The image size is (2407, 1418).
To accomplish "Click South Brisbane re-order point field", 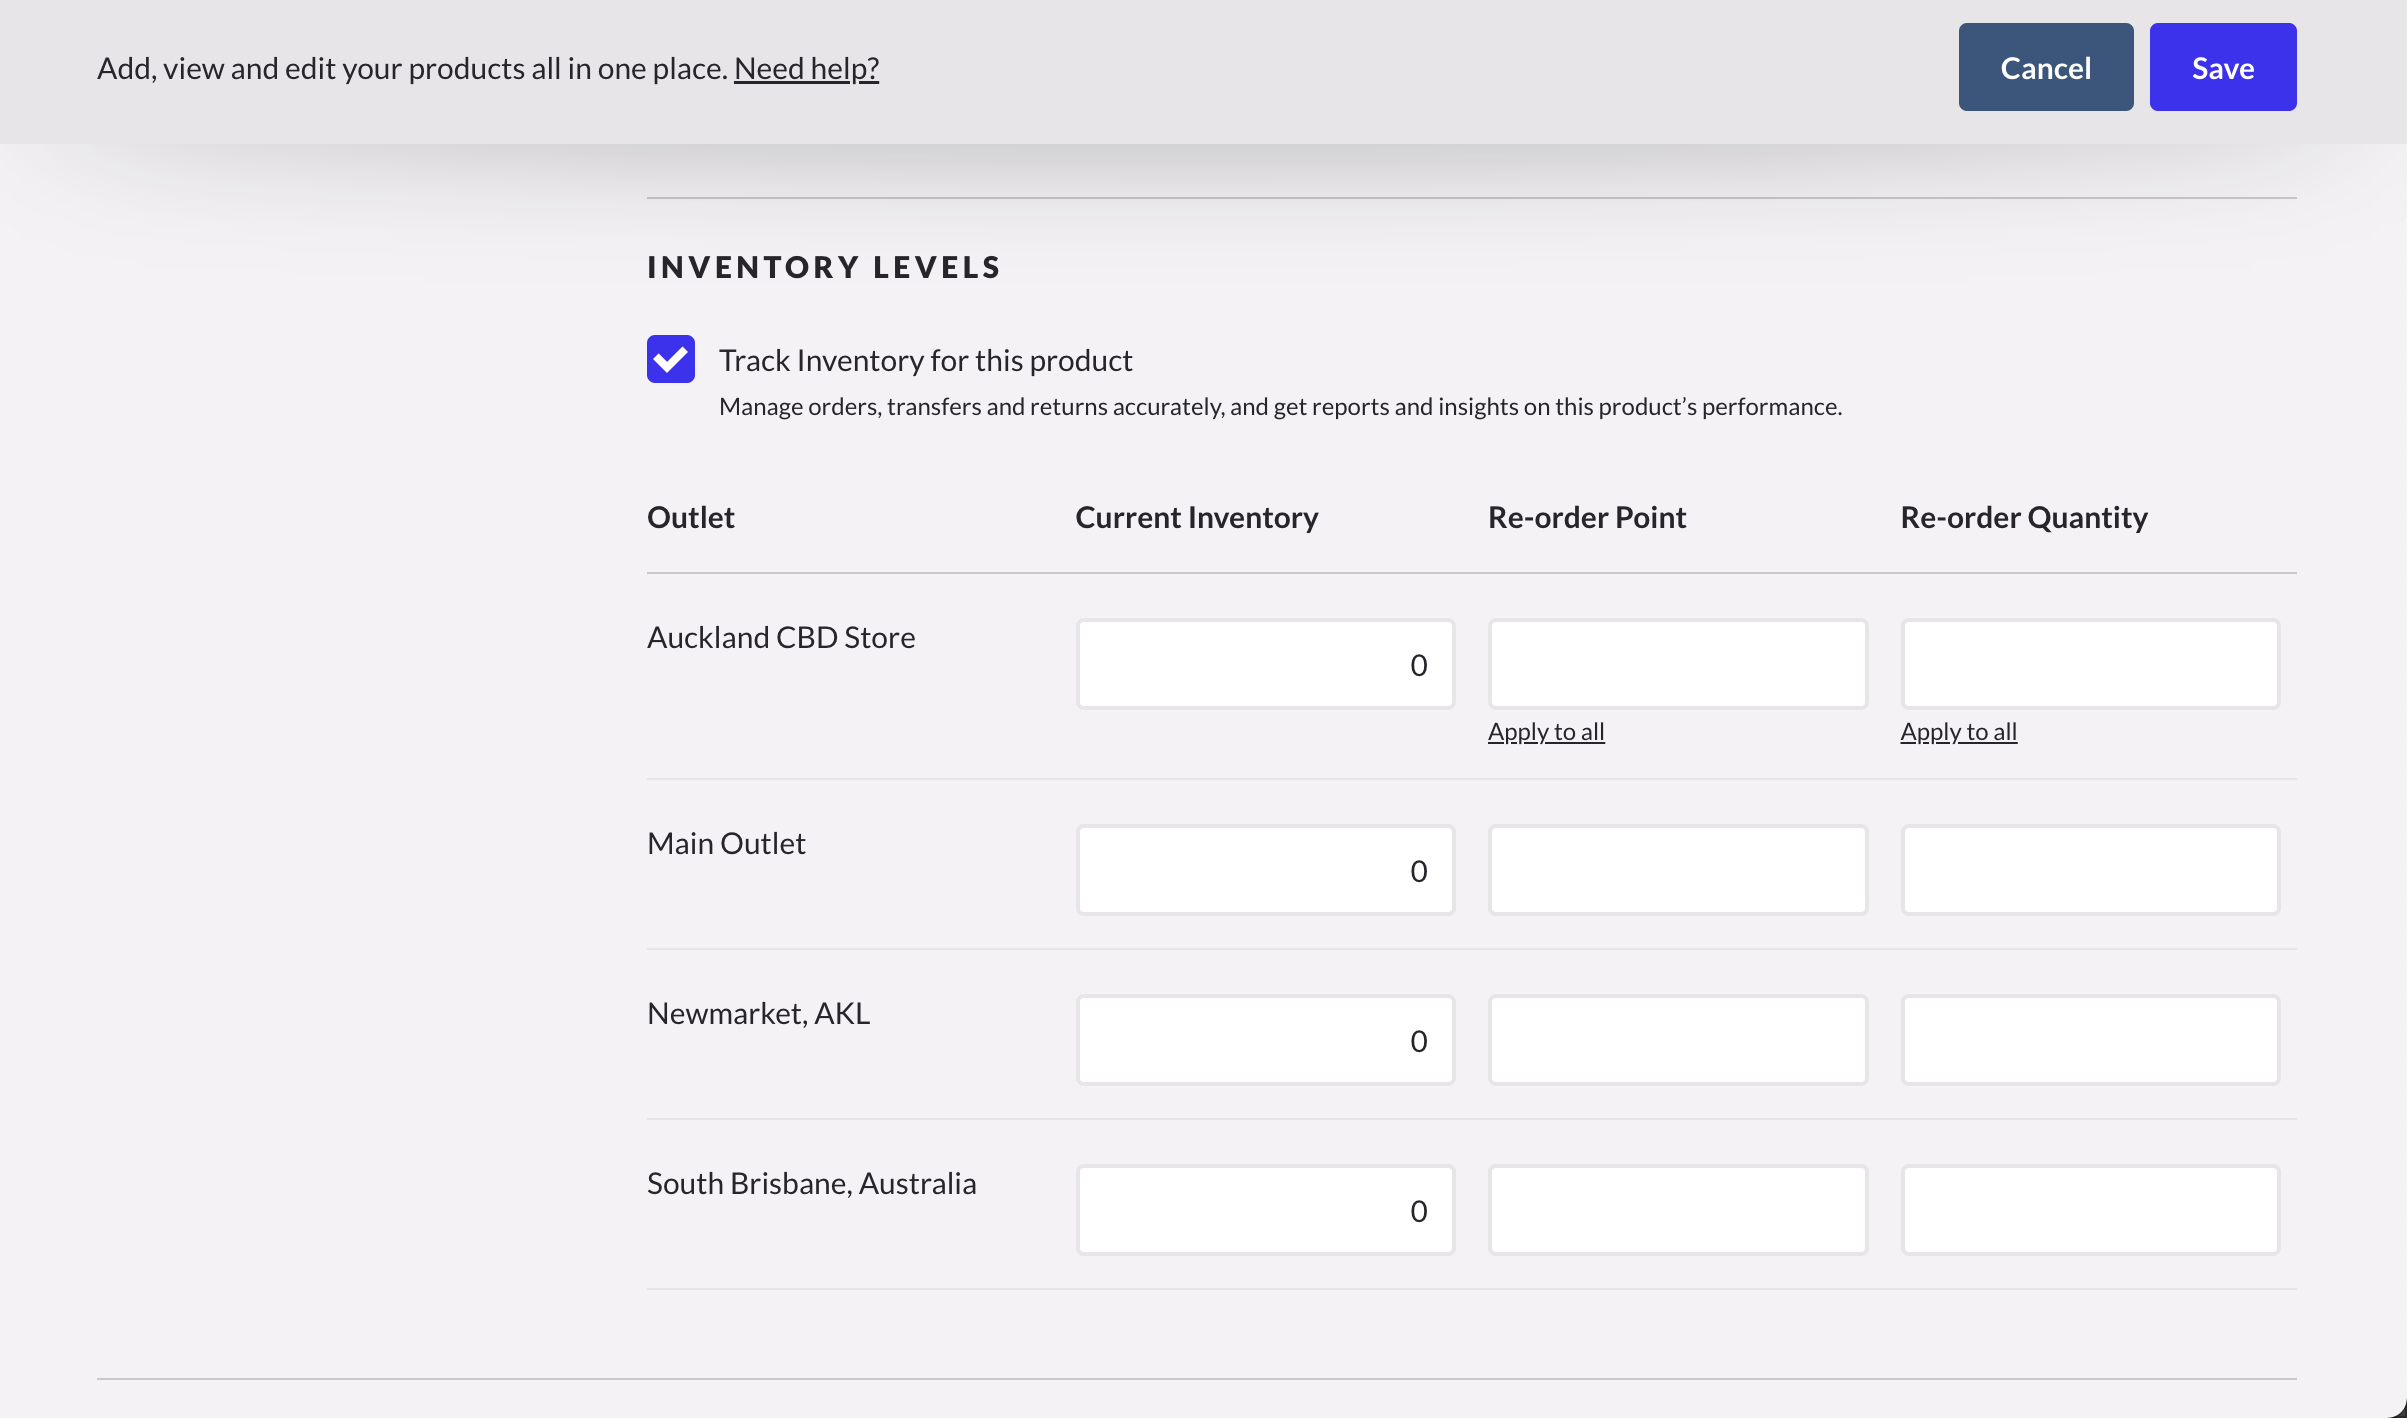I will pyautogui.click(x=1677, y=1210).
